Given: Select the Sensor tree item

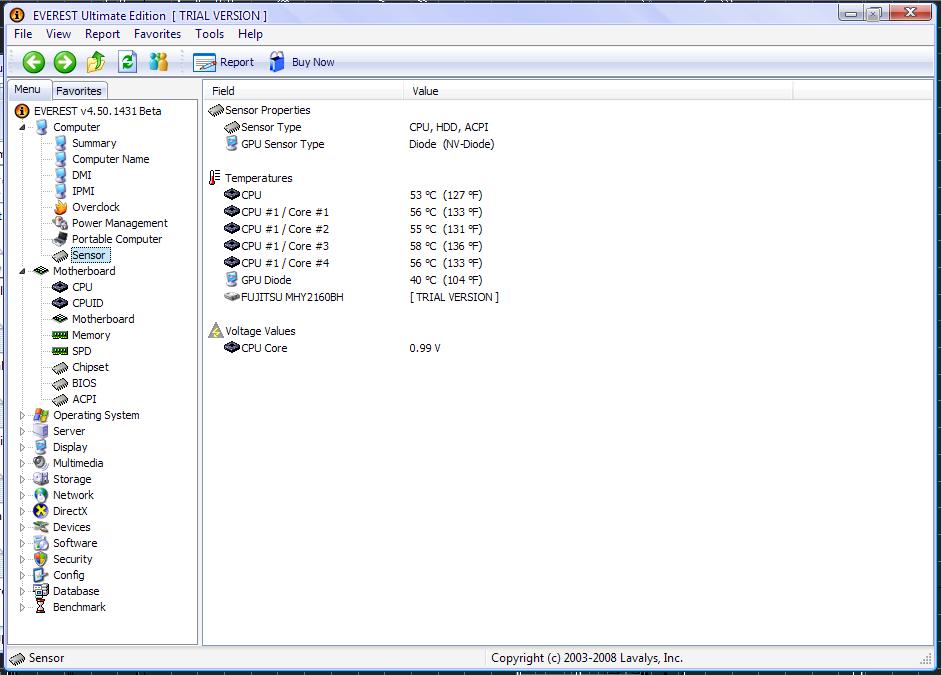Looking at the screenshot, I should point(89,255).
